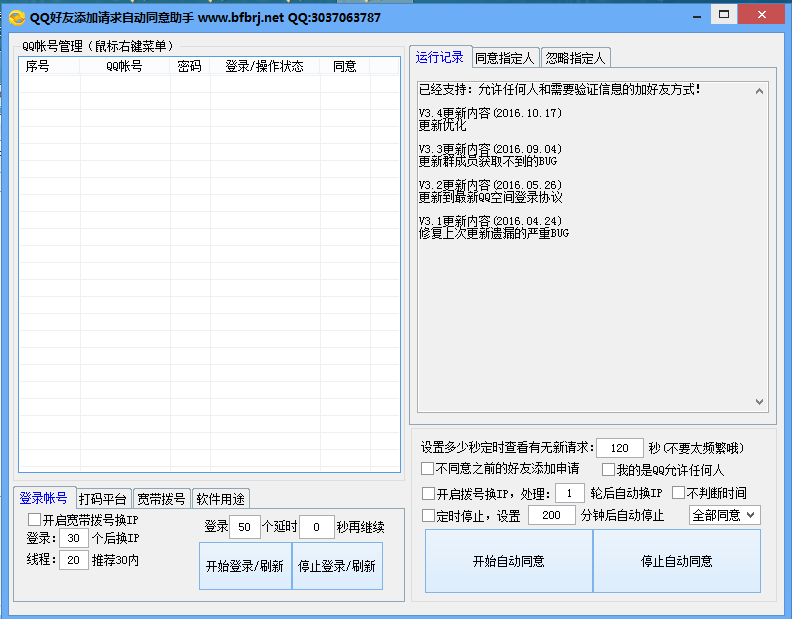
Task: Switch to the 打码平台 tab
Action: coord(103,499)
